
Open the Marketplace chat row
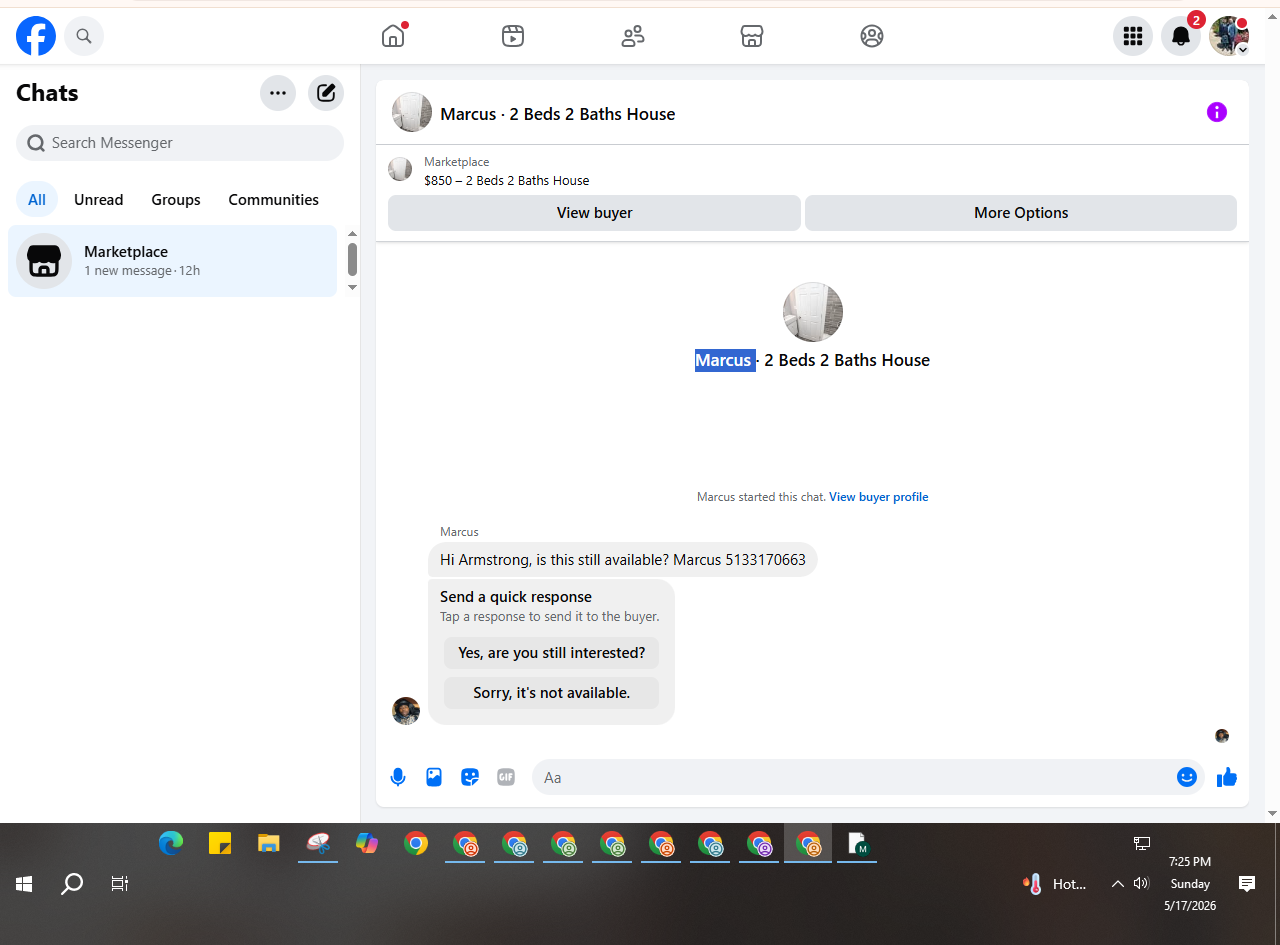173,261
